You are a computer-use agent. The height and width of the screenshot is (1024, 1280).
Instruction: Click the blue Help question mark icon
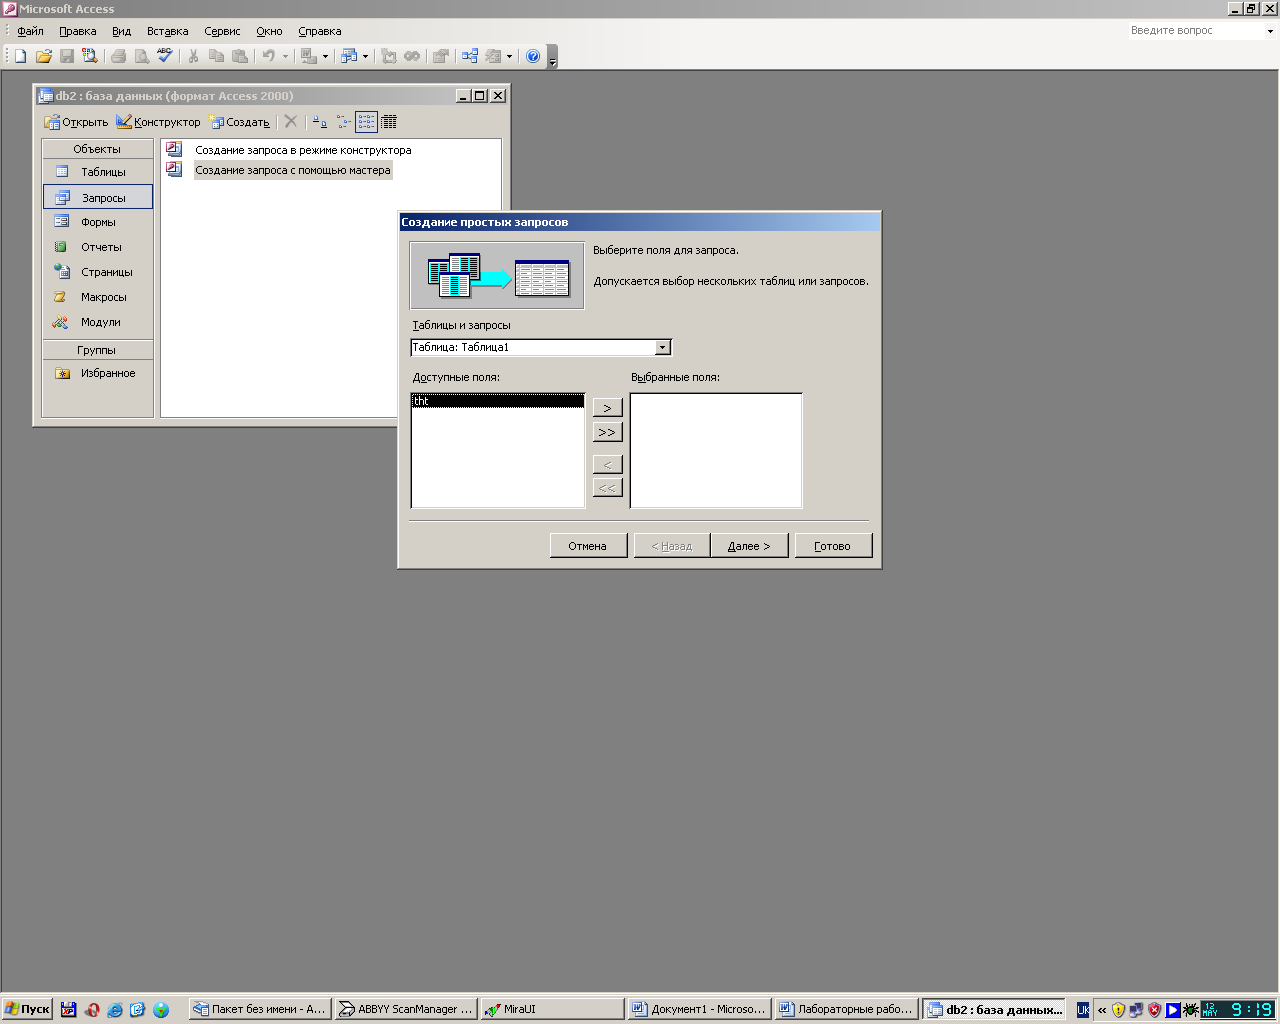[533, 56]
